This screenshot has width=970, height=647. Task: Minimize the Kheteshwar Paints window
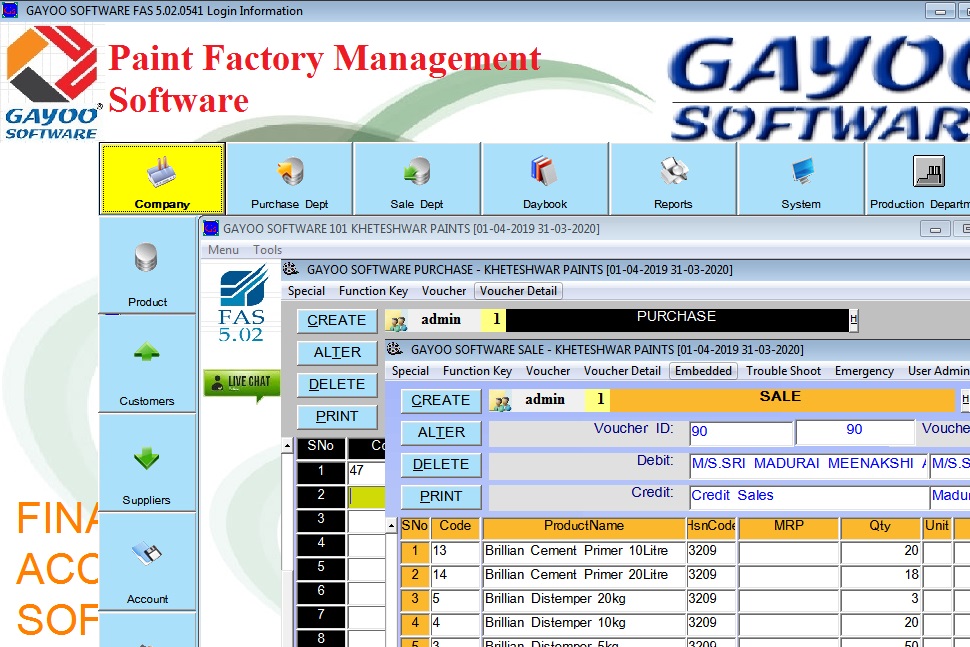point(935,229)
